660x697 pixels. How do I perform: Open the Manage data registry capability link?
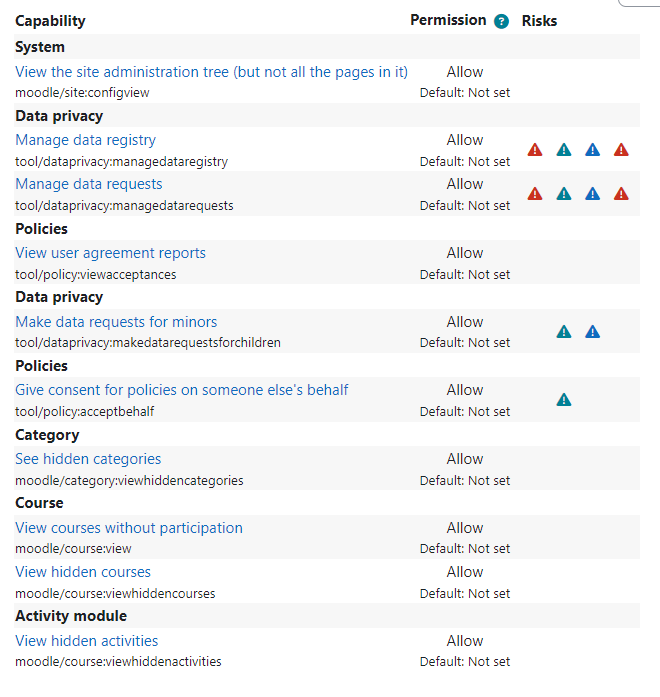pyautogui.click(x=85, y=140)
